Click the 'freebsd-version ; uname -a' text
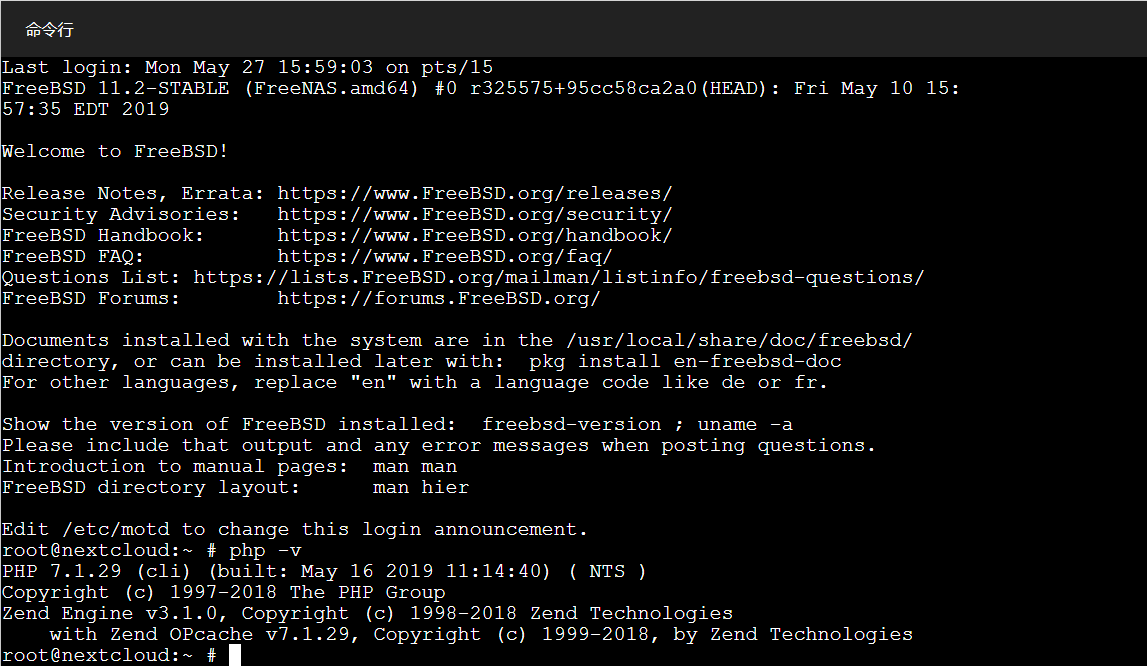This screenshot has width=1147, height=666. point(637,425)
